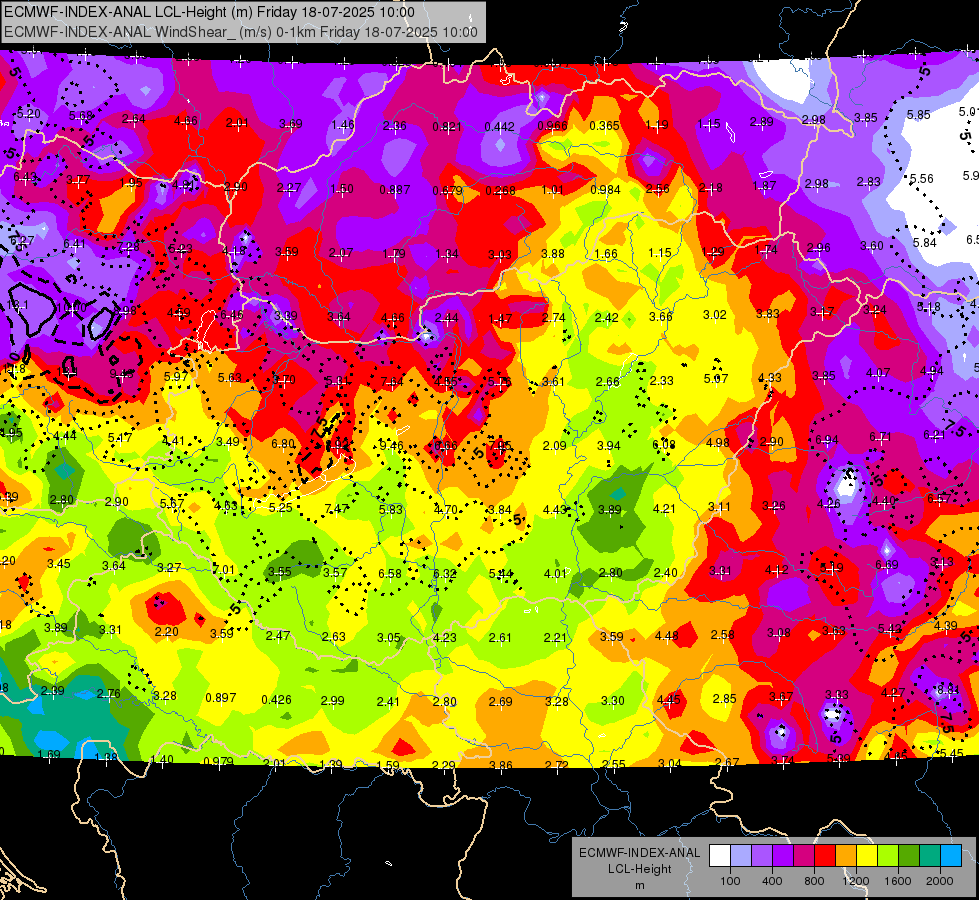Click the wind shear value 7.47
Viewport: 979px width, 900px height.
[x=336, y=508]
